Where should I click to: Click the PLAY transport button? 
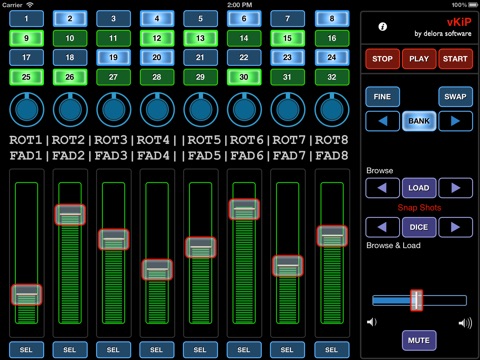coord(419,59)
